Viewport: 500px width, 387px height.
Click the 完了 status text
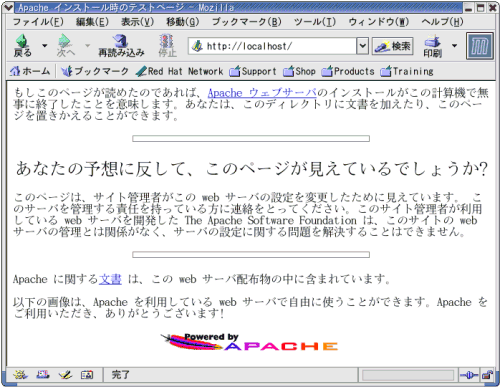[121, 375]
